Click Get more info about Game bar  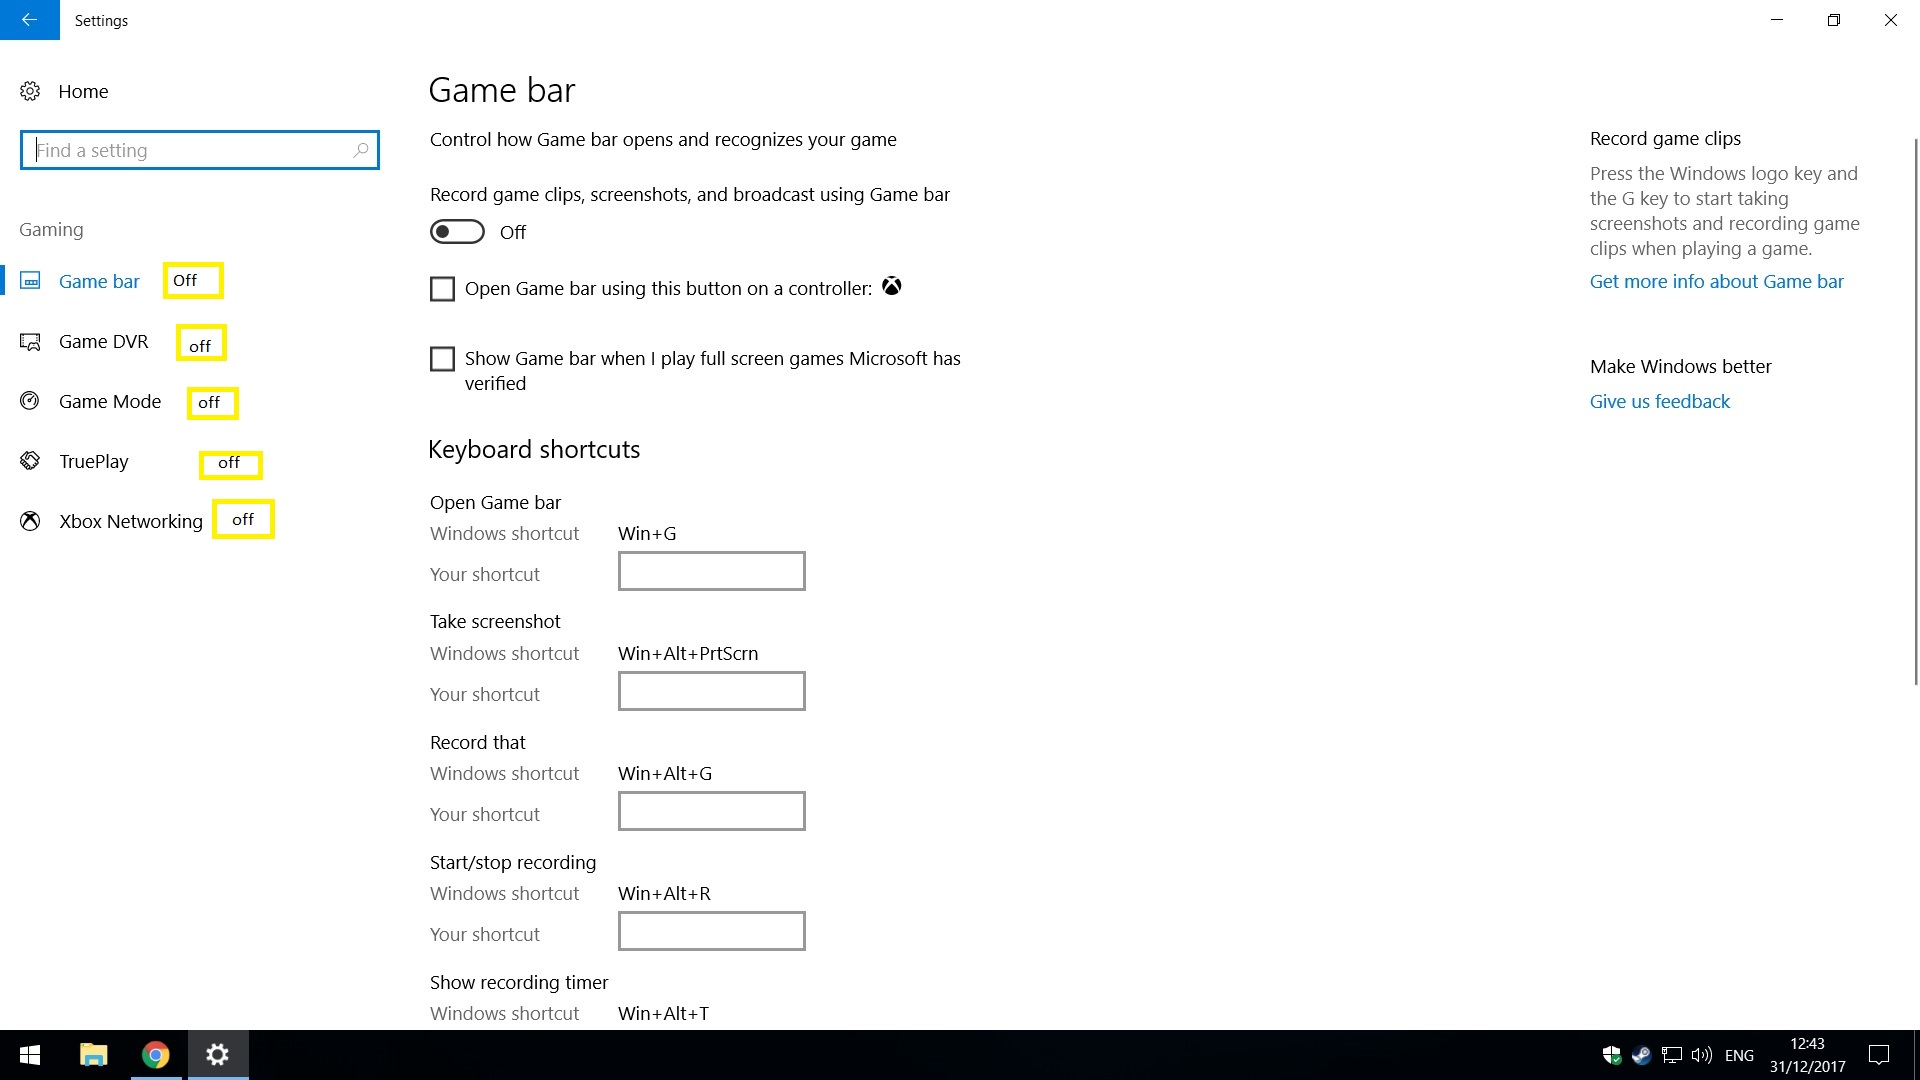(x=1716, y=281)
